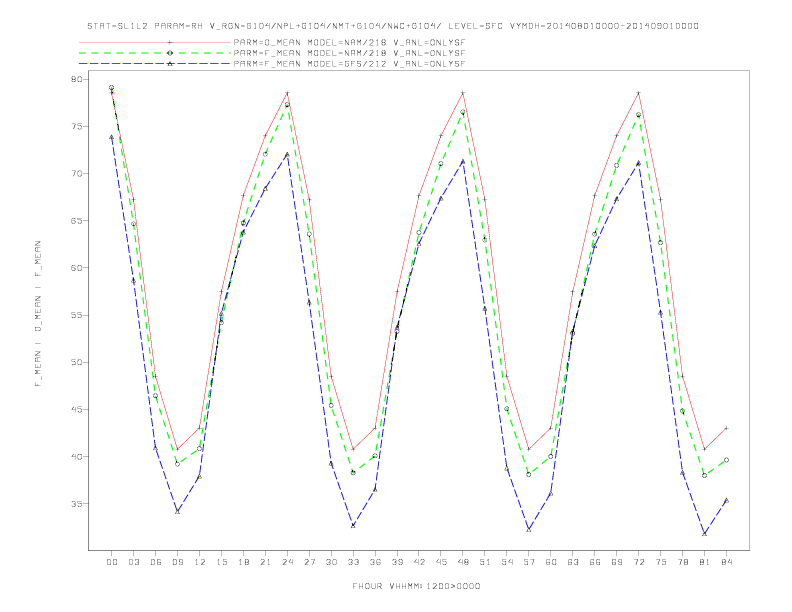Click x-axis tick label 21

coord(265,562)
